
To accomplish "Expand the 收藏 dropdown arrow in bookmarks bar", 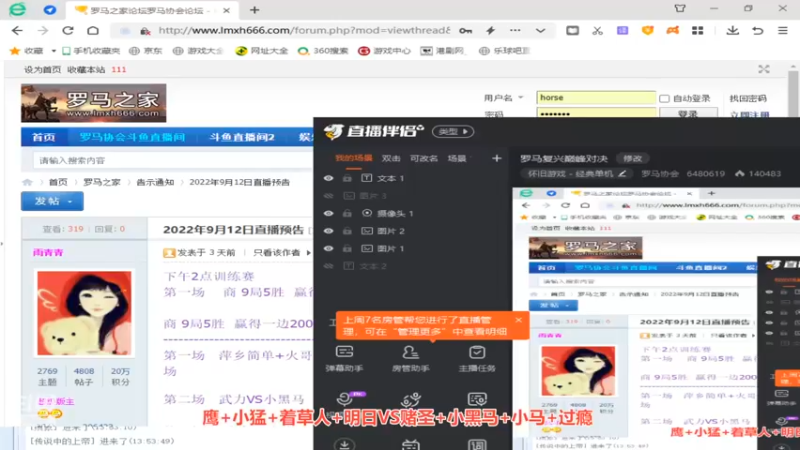I will (x=53, y=51).
